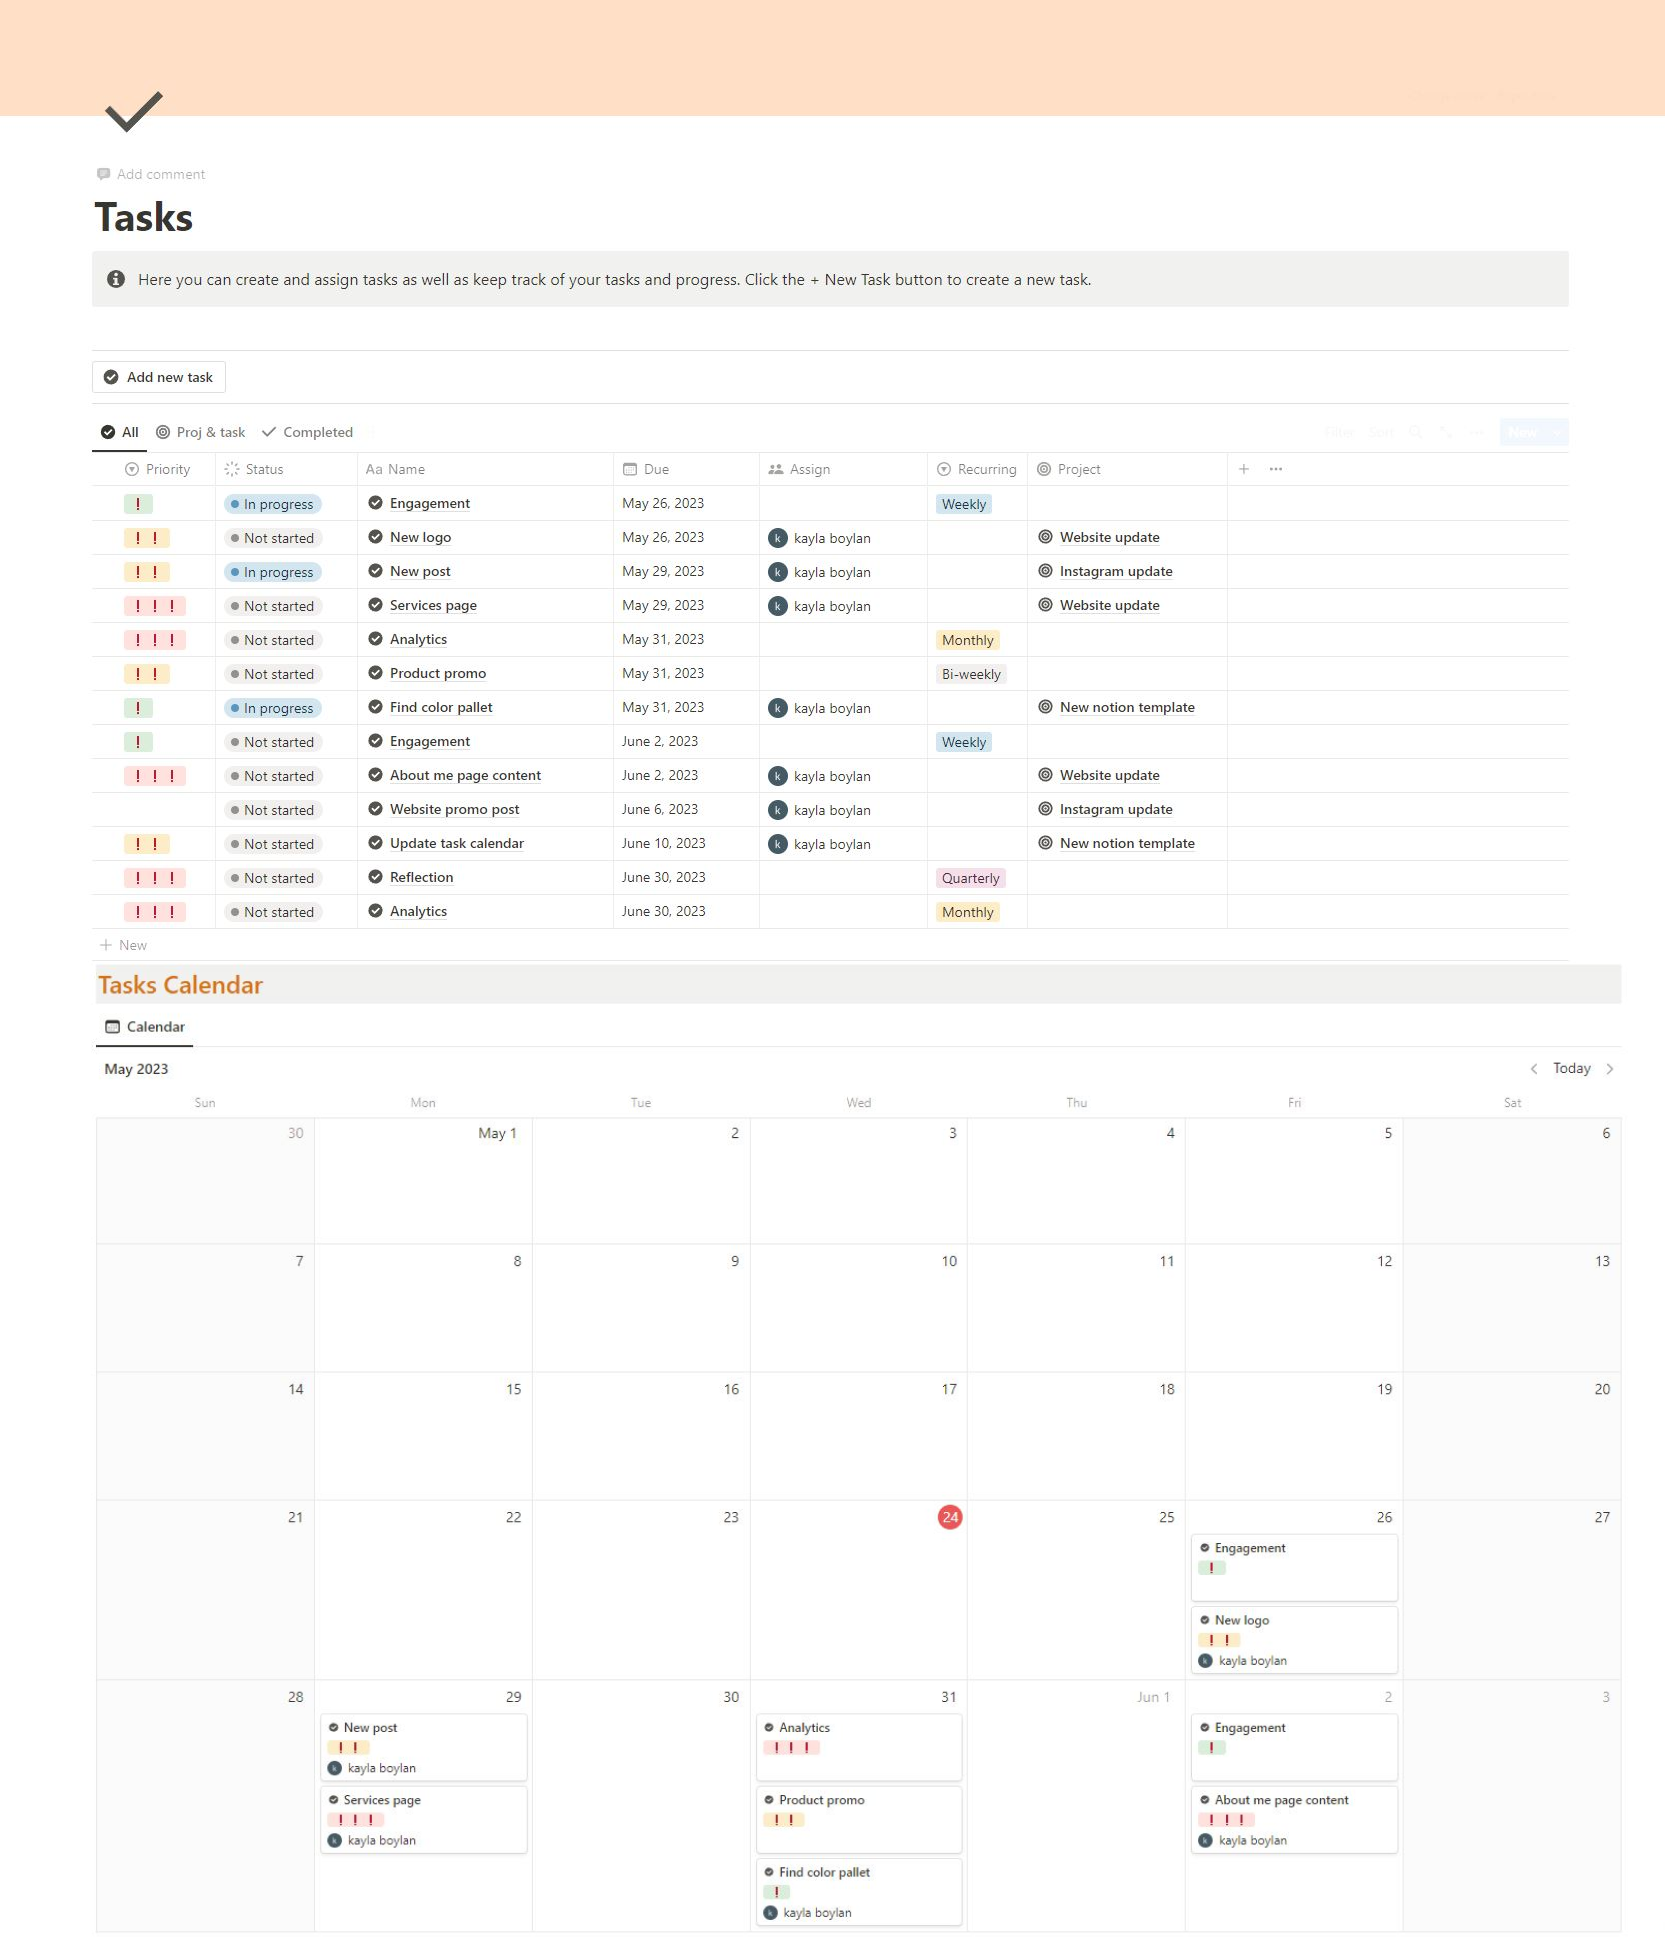Open the New button dropdown chevron

click(1556, 432)
